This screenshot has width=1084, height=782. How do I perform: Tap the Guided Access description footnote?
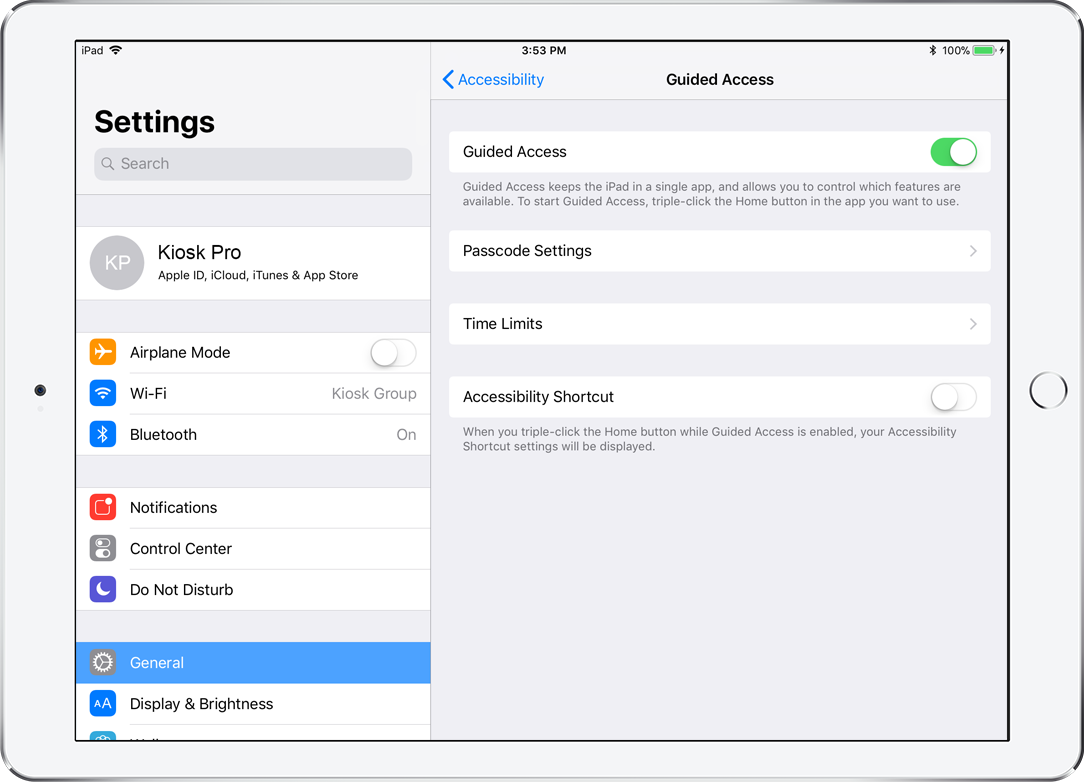click(711, 194)
